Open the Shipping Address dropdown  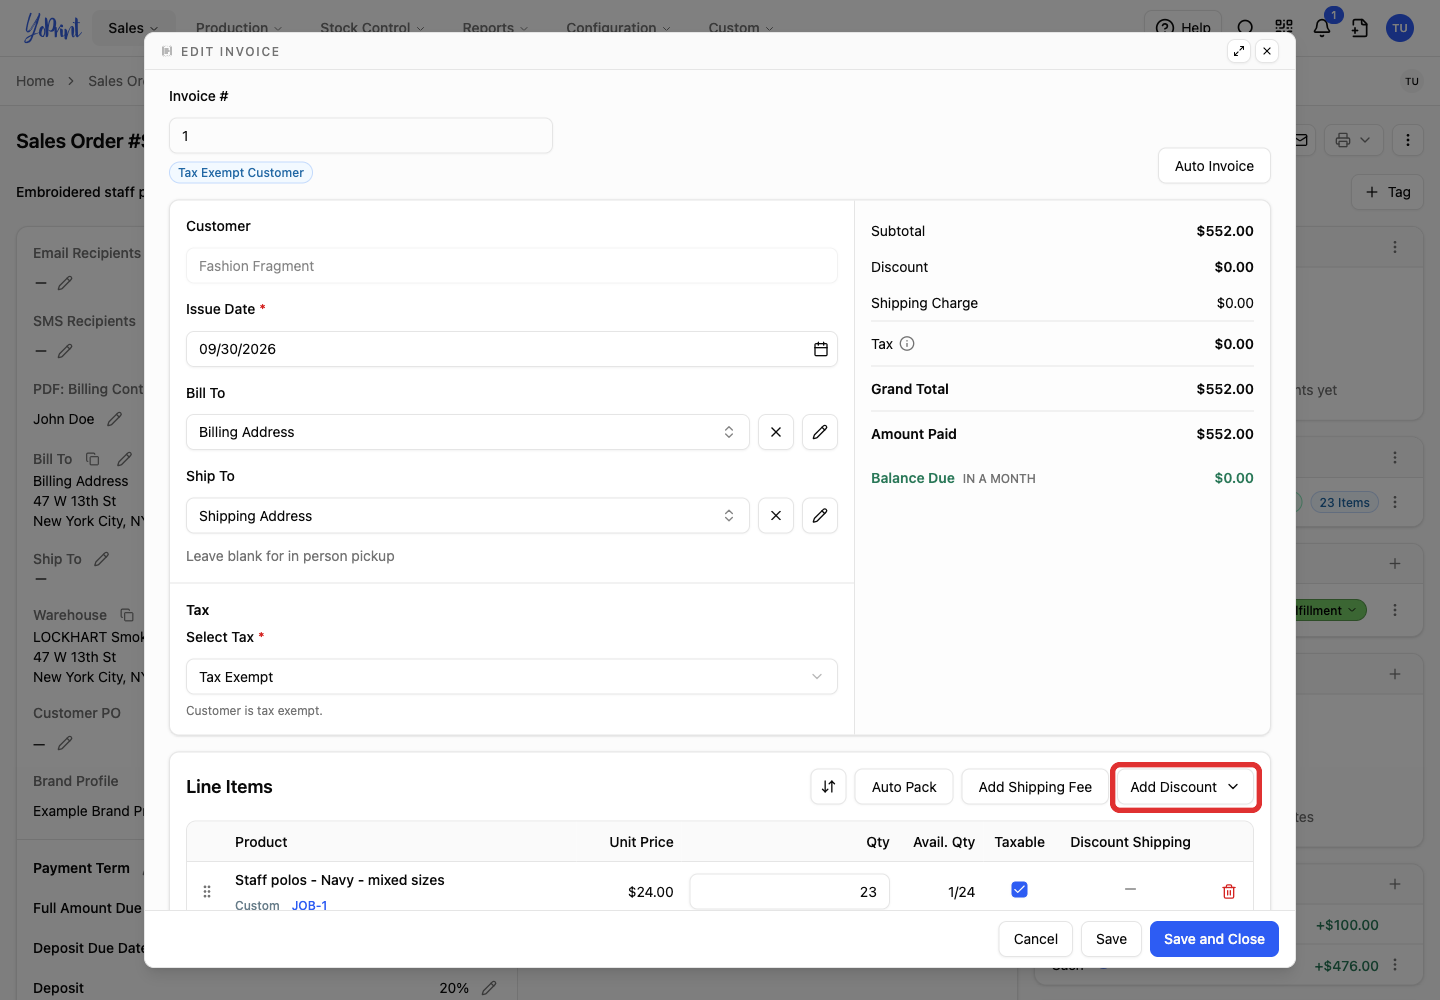pos(468,516)
